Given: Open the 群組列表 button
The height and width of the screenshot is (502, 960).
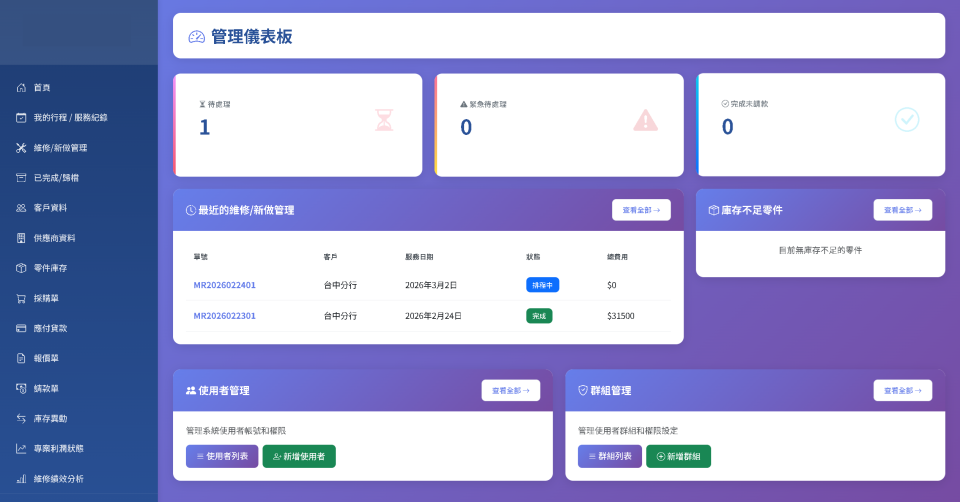Looking at the screenshot, I should [x=610, y=456].
